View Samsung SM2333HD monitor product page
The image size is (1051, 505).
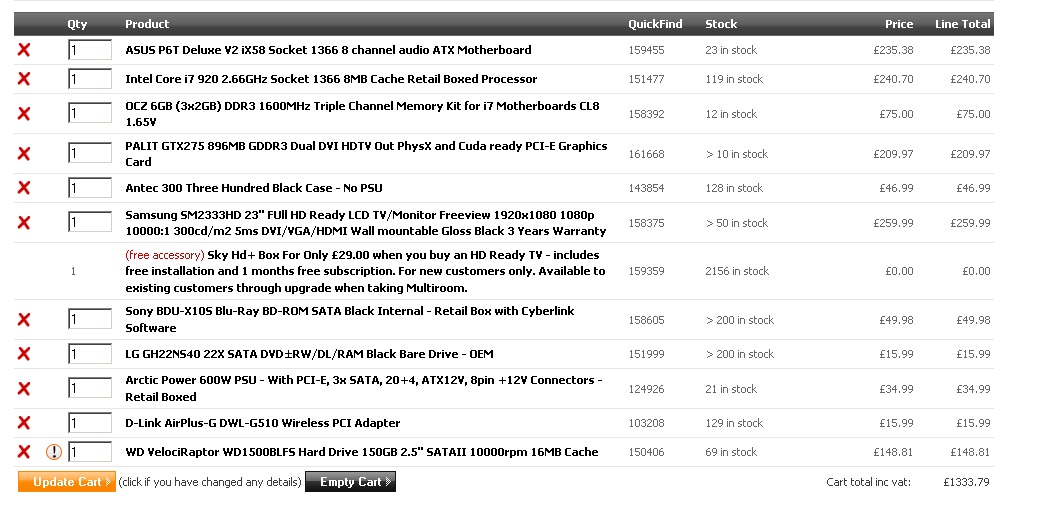tap(366, 223)
